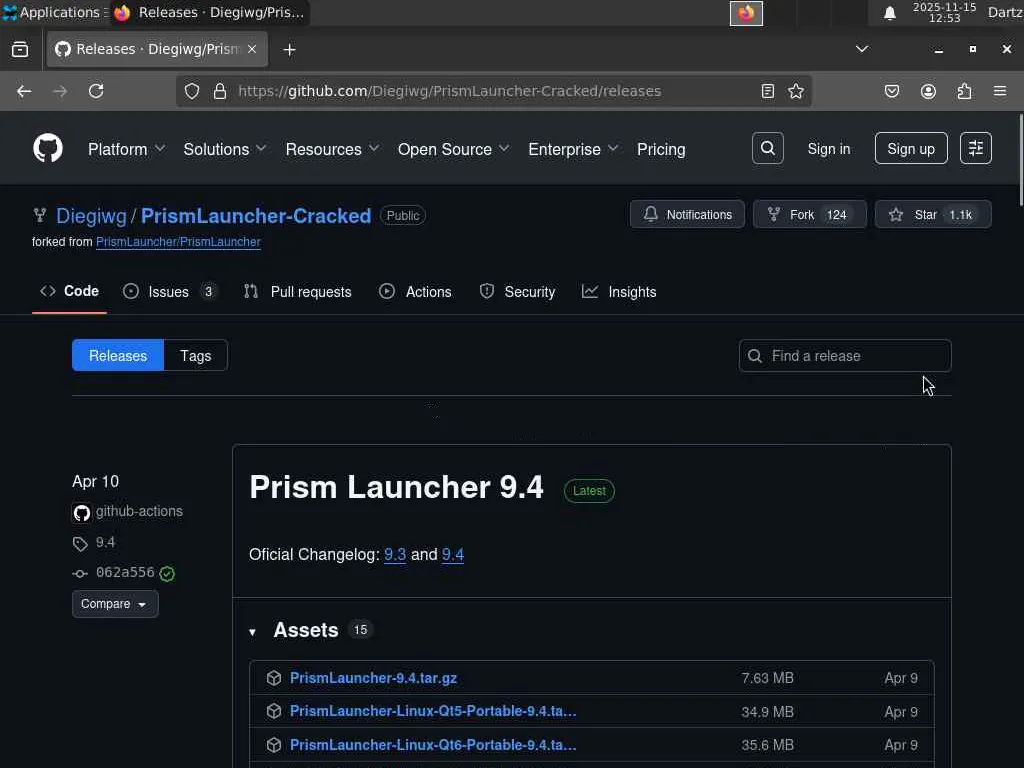This screenshot has width=1024, height=768.
Task: Click the Sign up button
Action: [x=911, y=148]
